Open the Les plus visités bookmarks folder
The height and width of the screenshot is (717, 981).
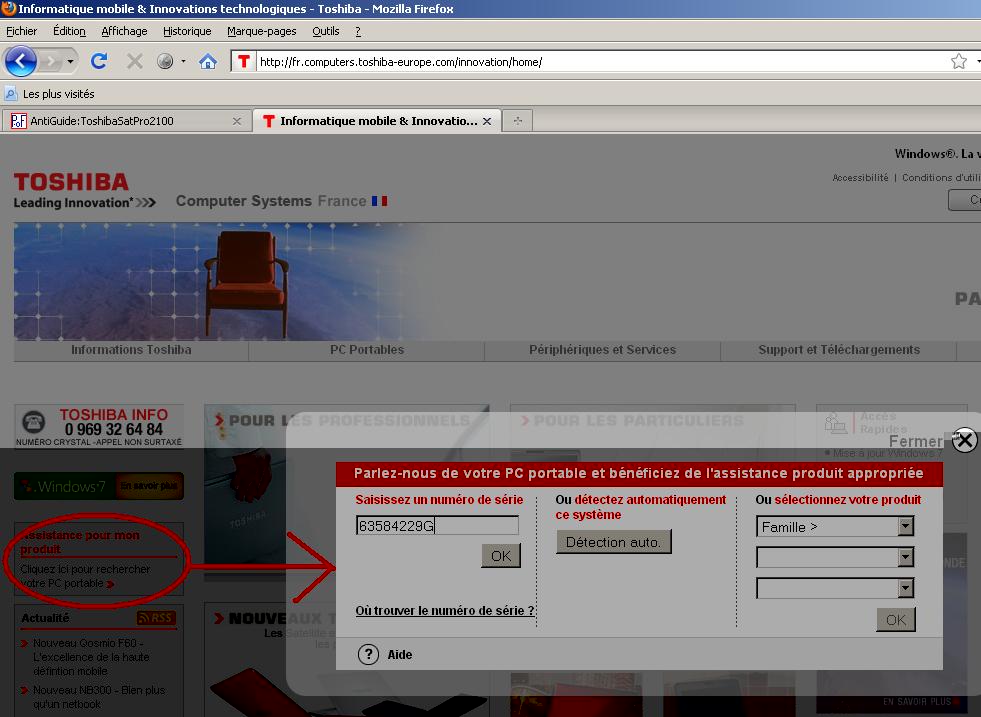(50, 94)
